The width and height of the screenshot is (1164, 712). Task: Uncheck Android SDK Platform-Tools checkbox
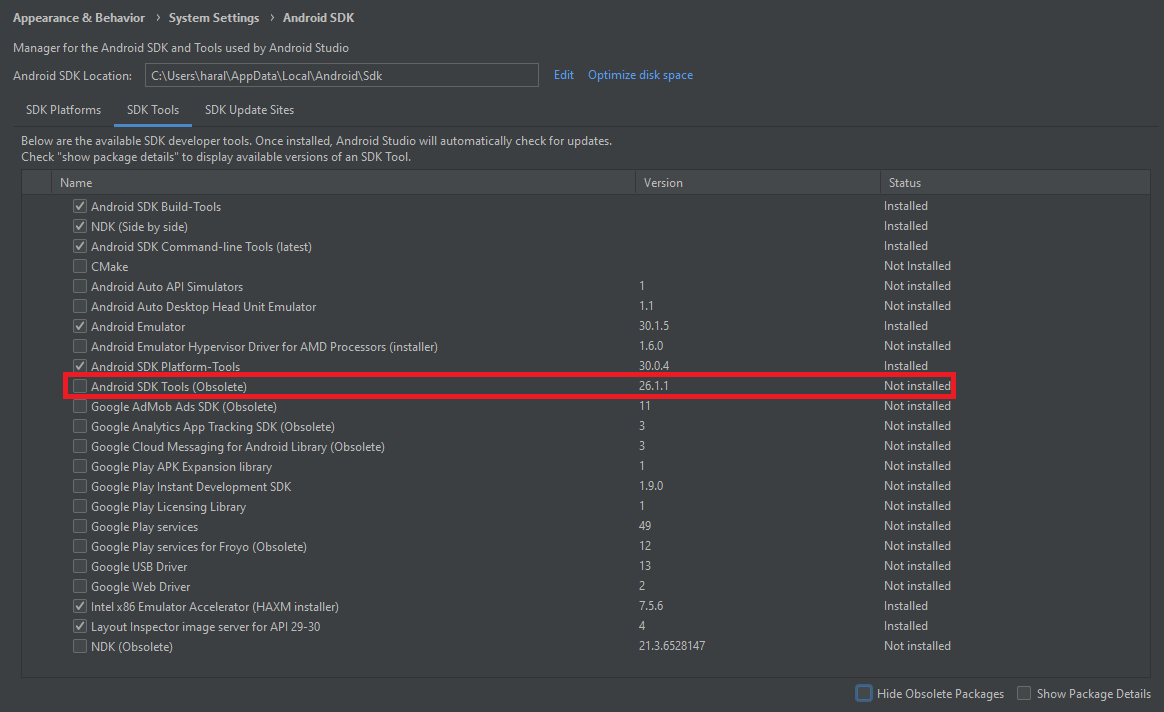[80, 366]
